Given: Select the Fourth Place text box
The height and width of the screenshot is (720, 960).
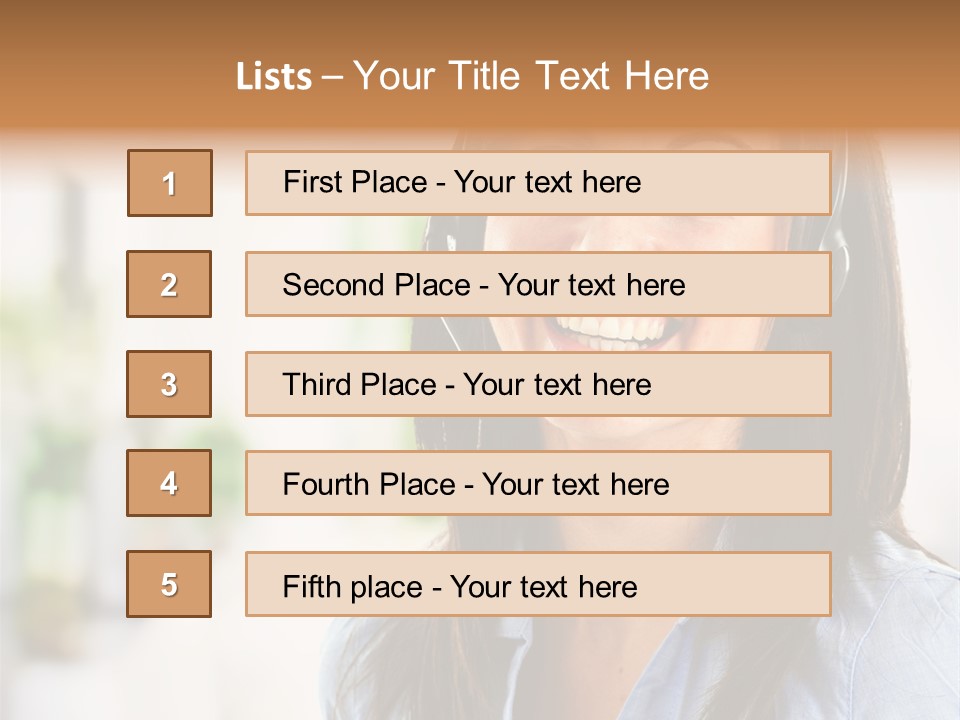Looking at the screenshot, I should (538, 483).
